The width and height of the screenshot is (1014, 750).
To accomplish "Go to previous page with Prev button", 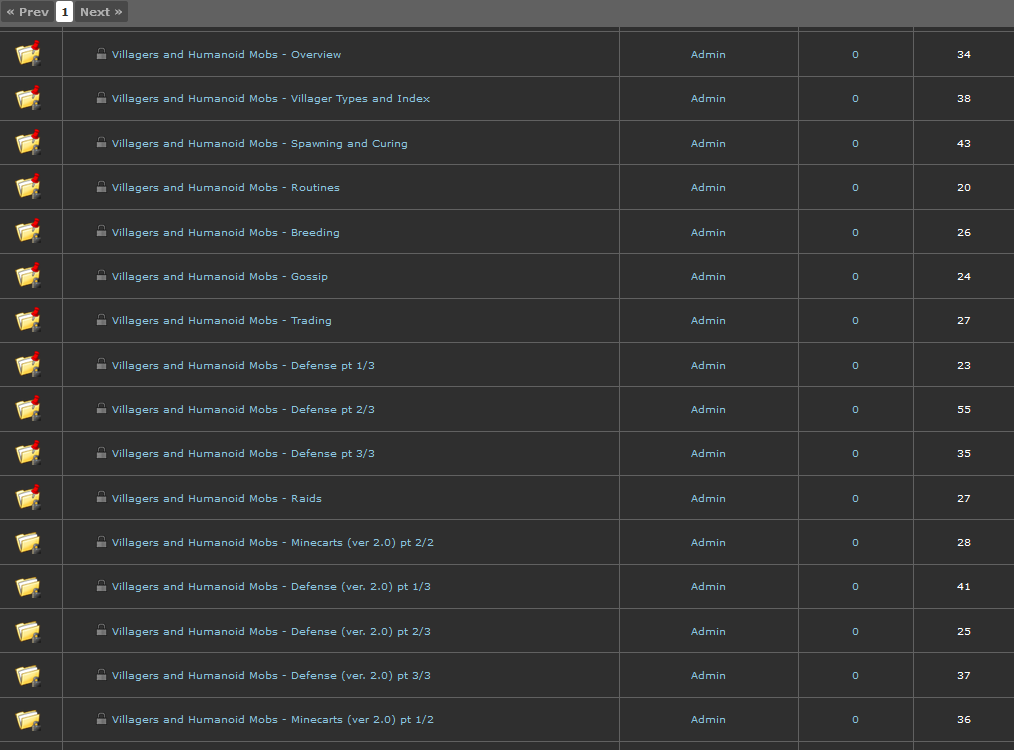I will pyautogui.click(x=28, y=12).
